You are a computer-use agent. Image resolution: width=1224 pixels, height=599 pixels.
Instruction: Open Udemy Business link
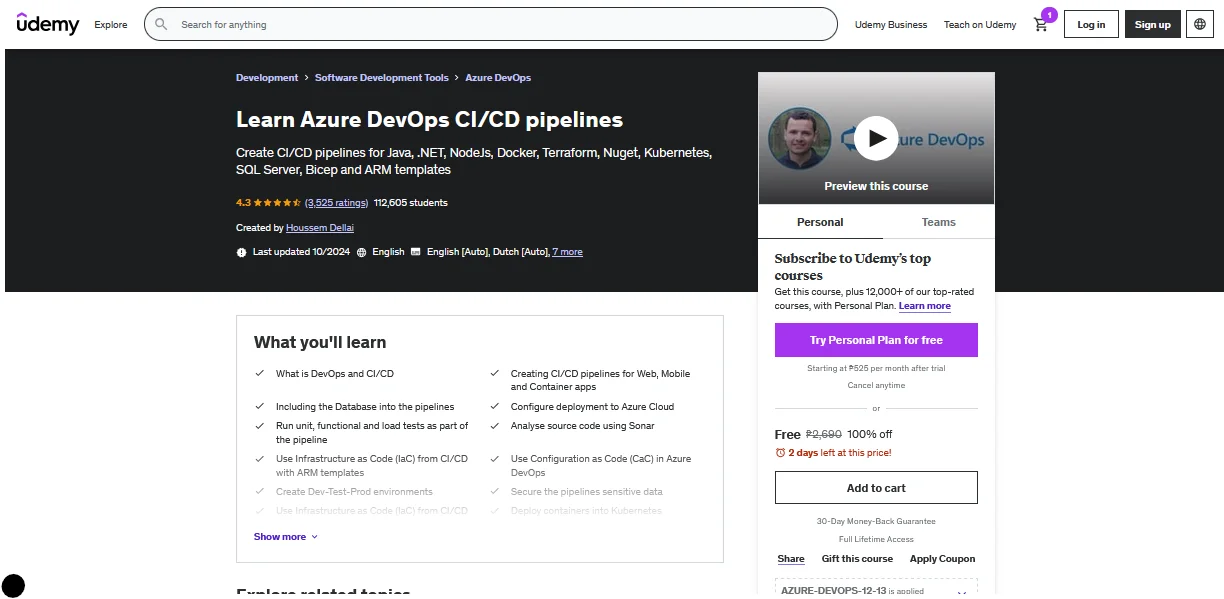[891, 25]
